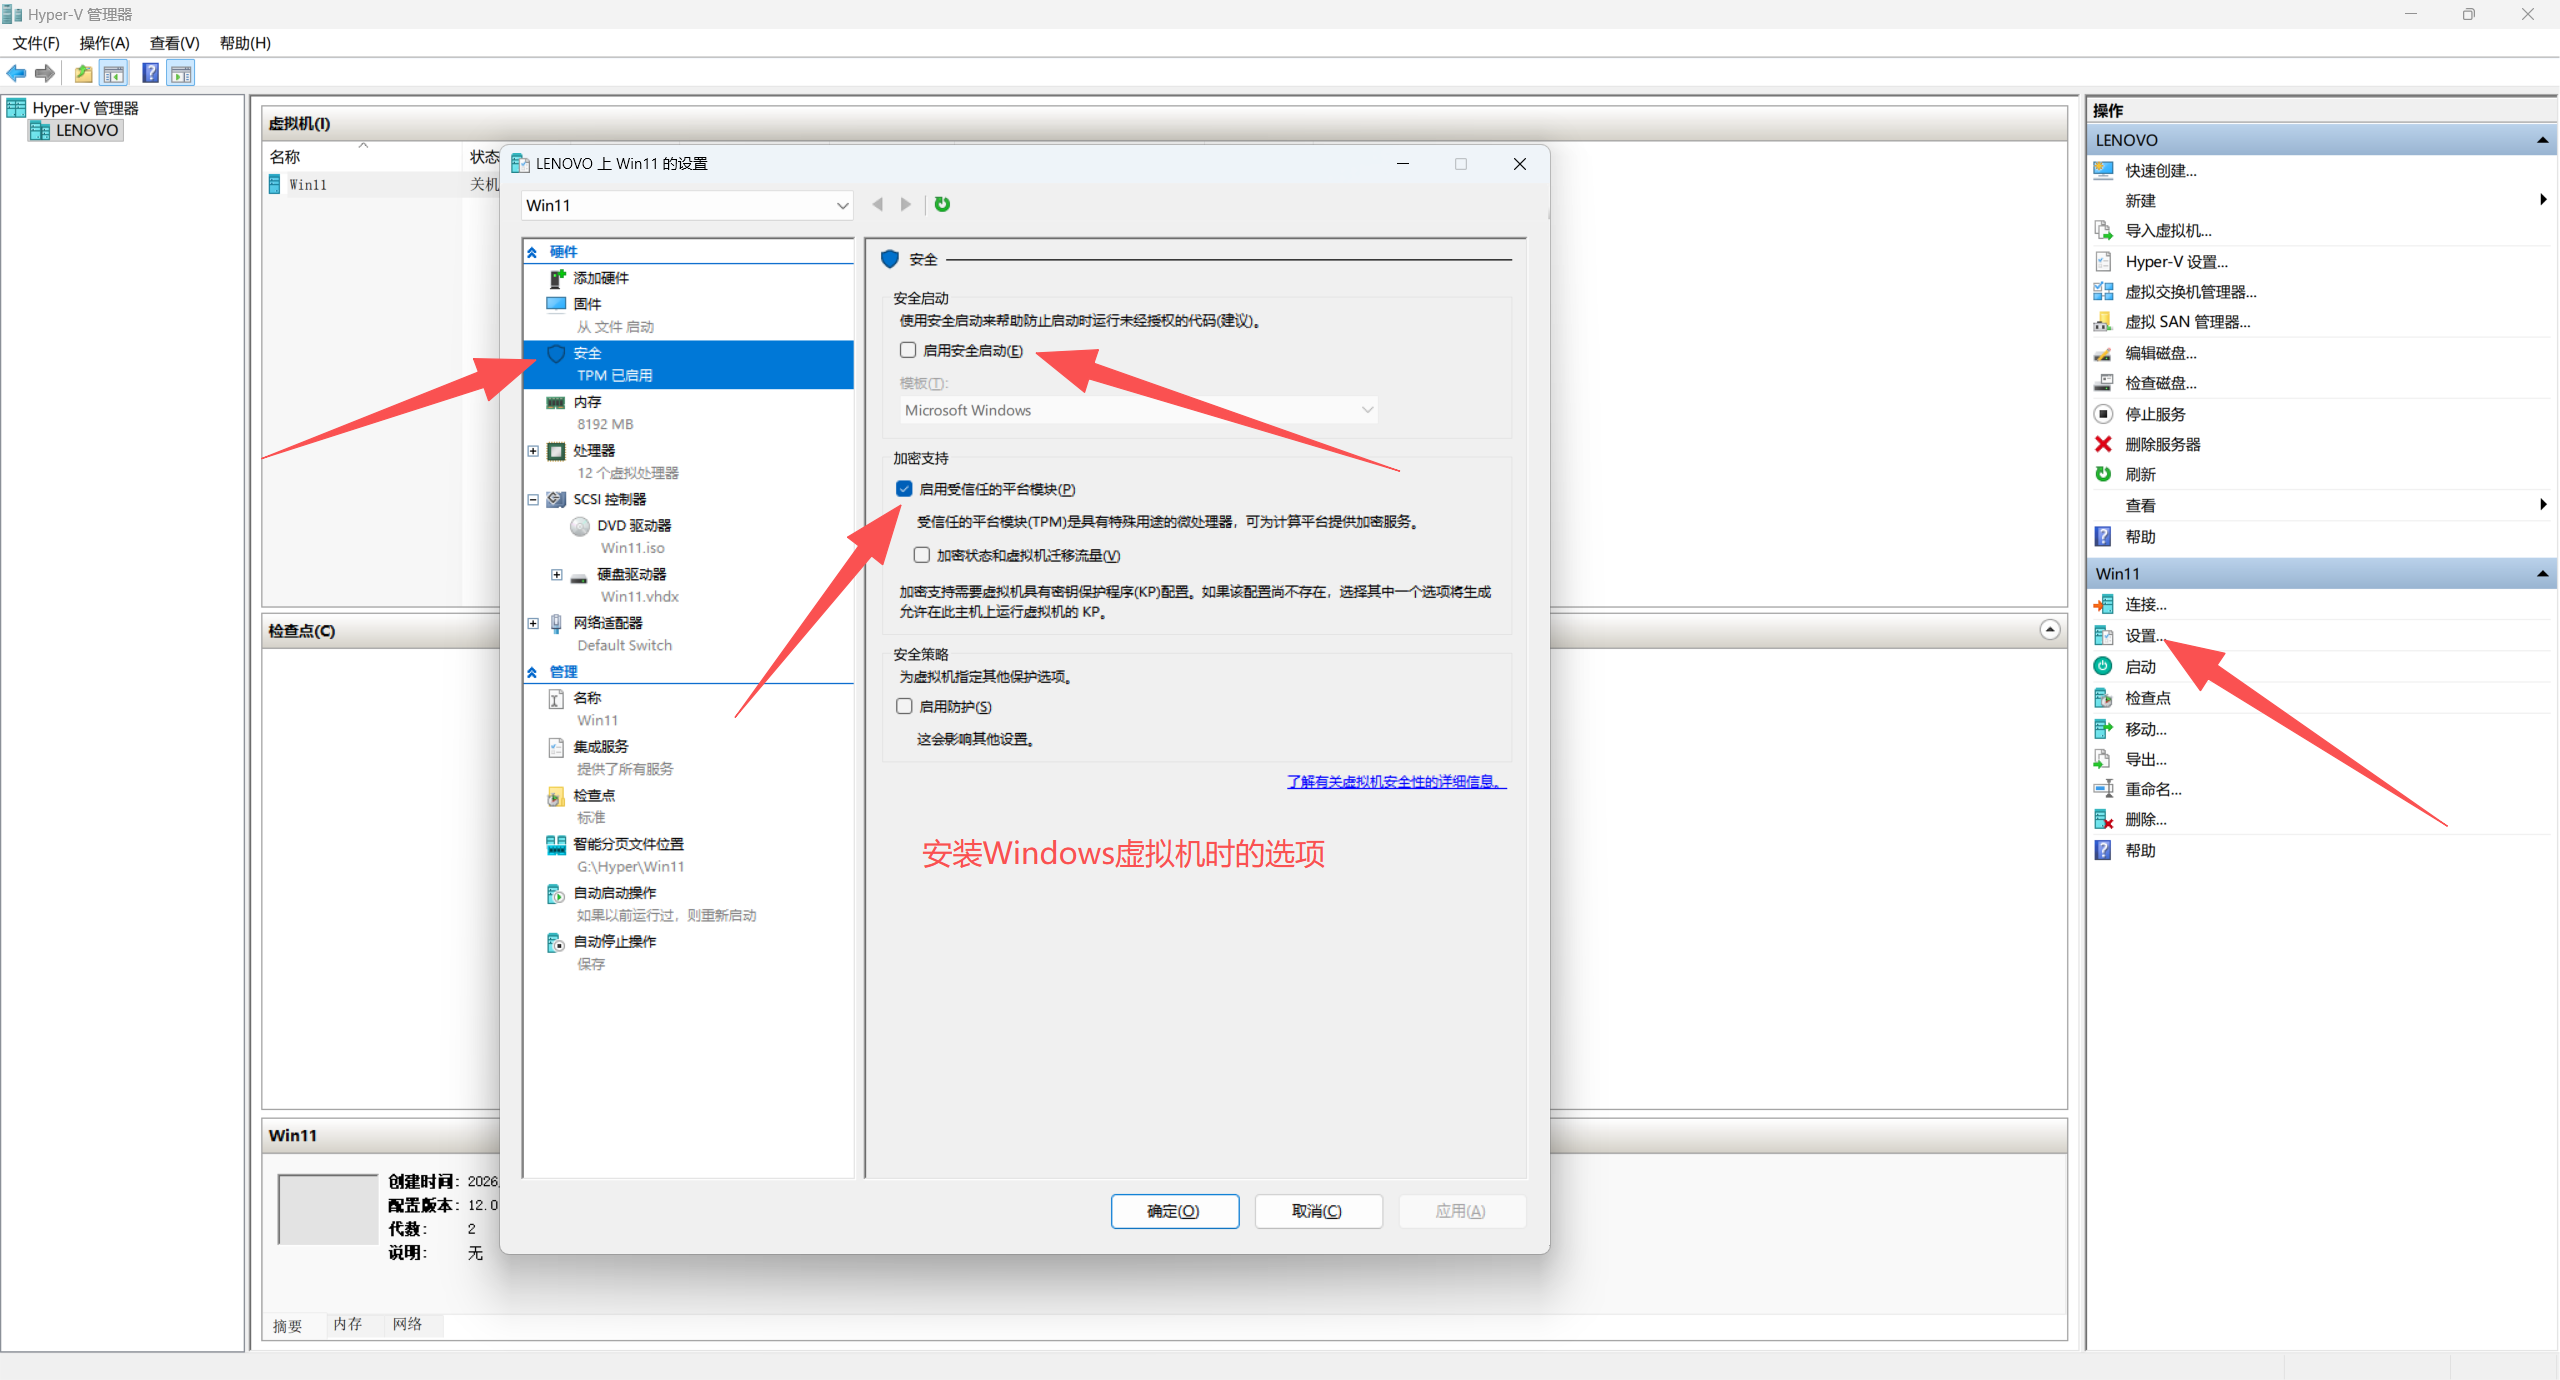Click 设置... under Win11 actions

tap(2146, 636)
